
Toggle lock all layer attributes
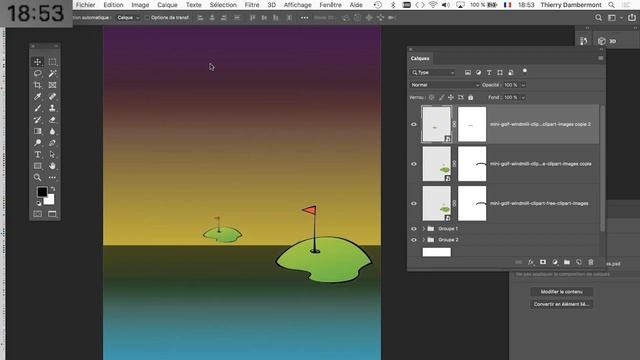coord(471,98)
